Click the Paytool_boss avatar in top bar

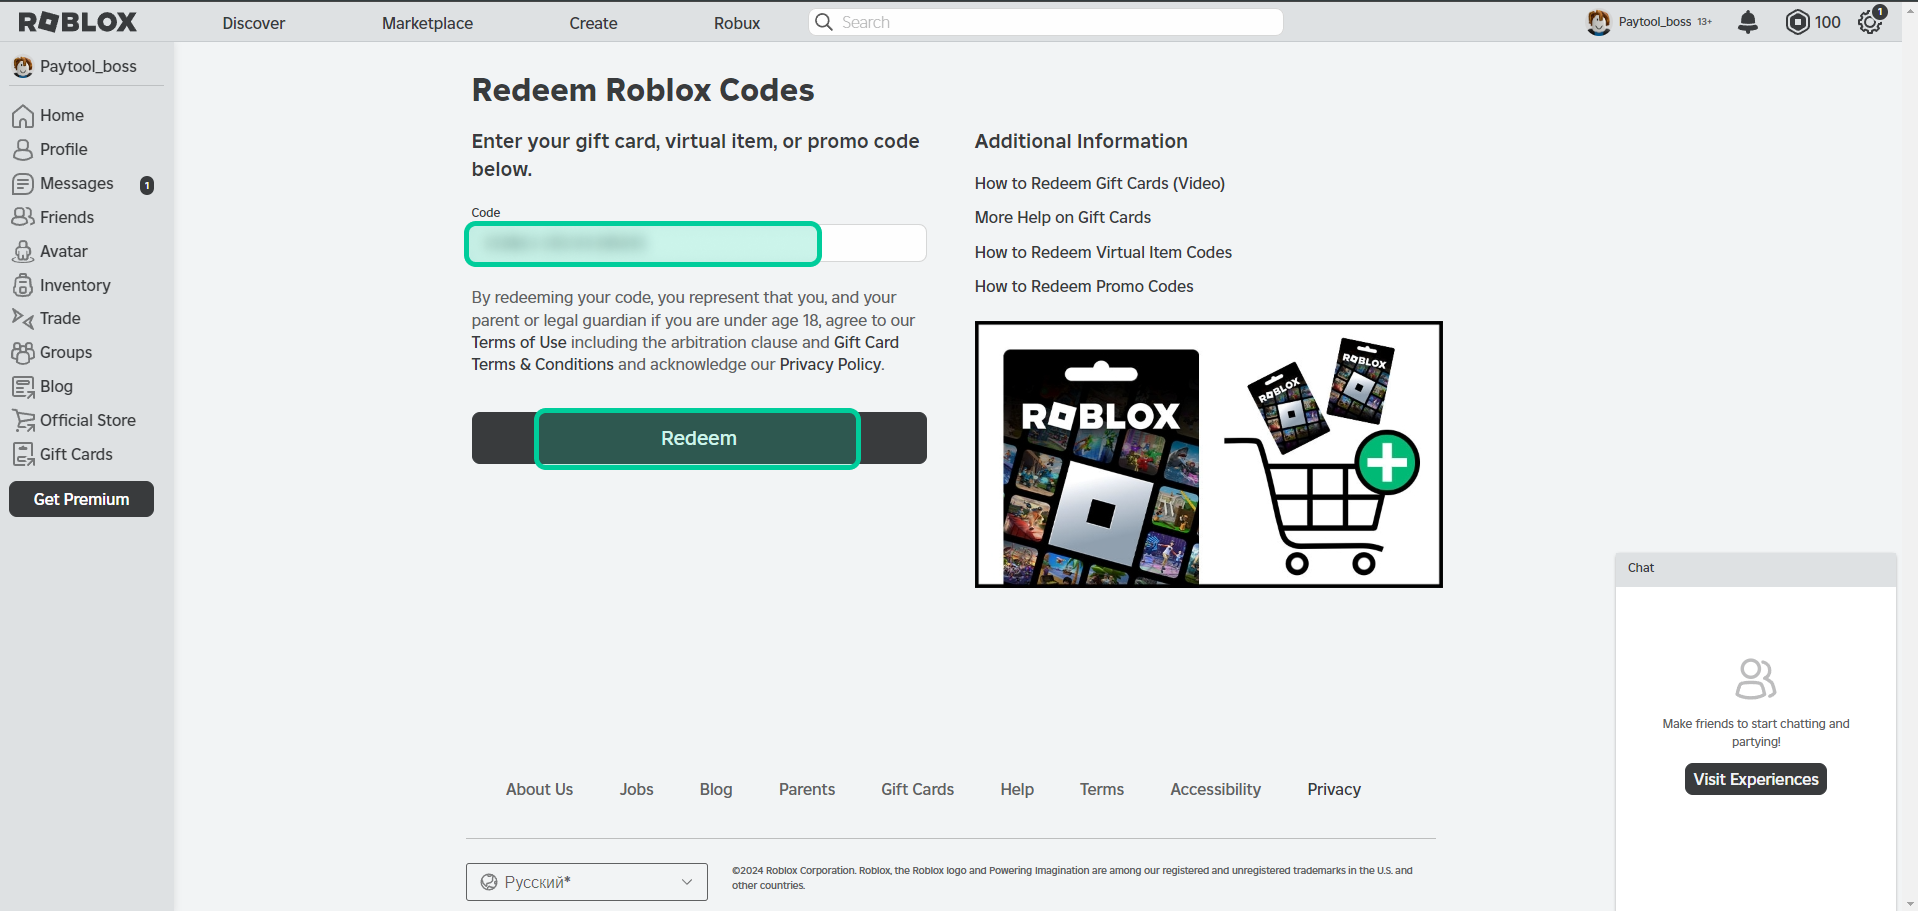click(x=1599, y=22)
